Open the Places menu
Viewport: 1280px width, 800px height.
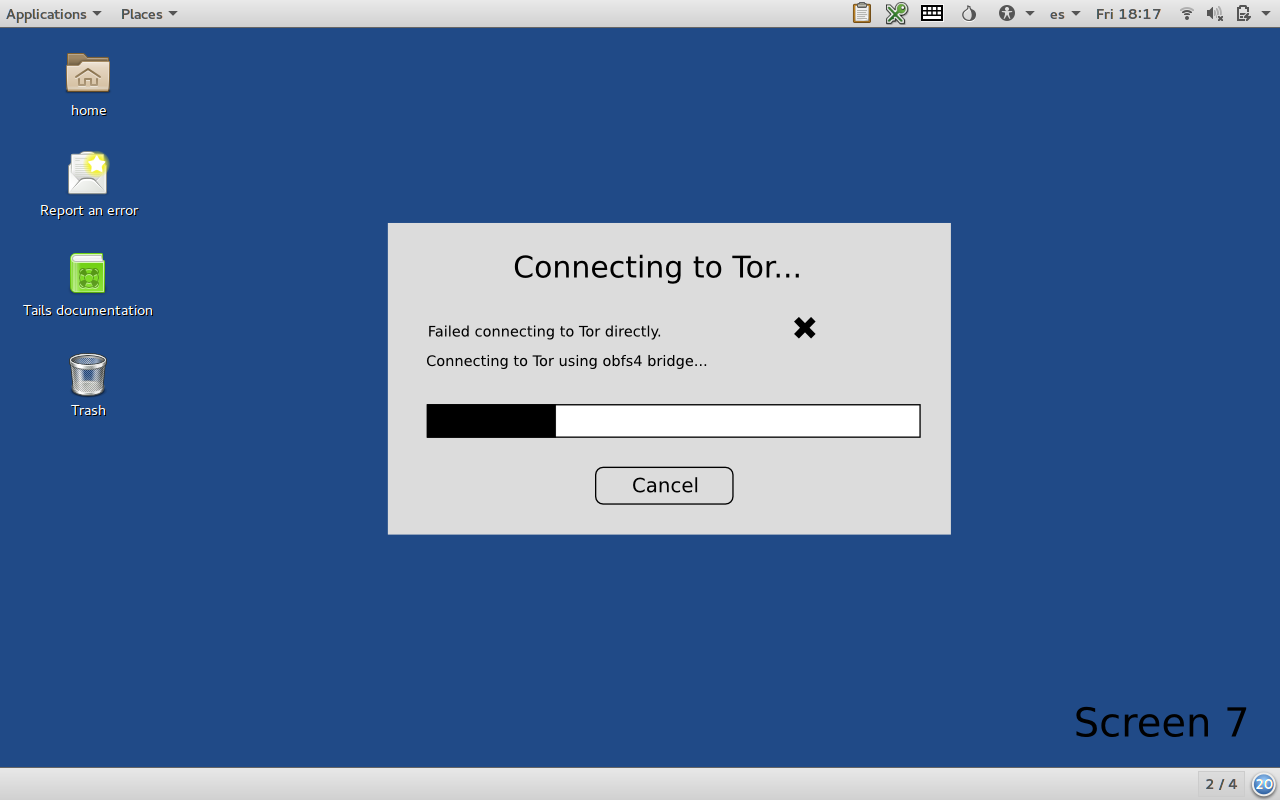[x=148, y=13]
